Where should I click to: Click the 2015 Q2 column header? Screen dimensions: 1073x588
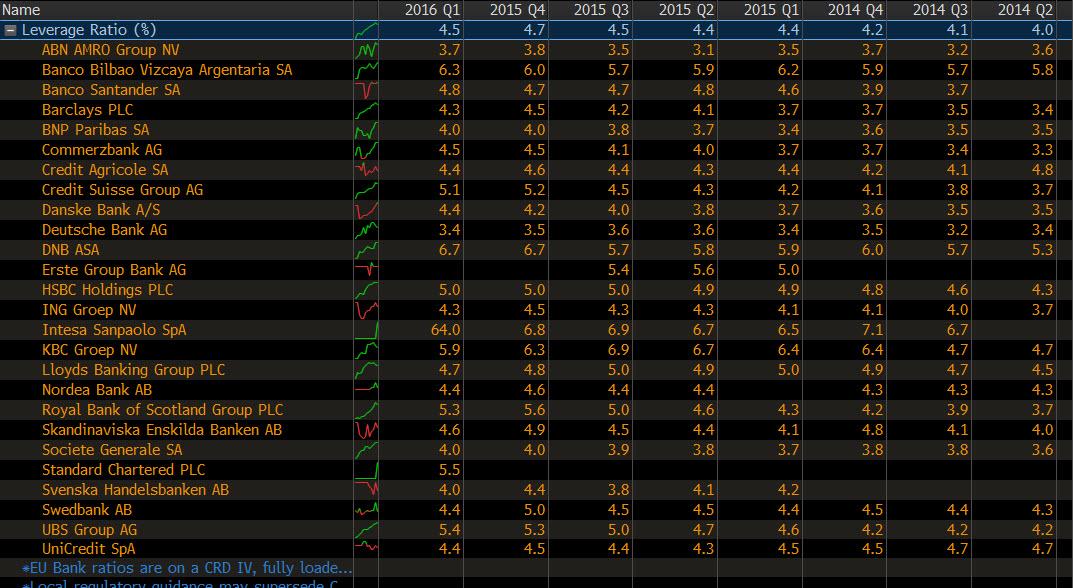coord(686,10)
